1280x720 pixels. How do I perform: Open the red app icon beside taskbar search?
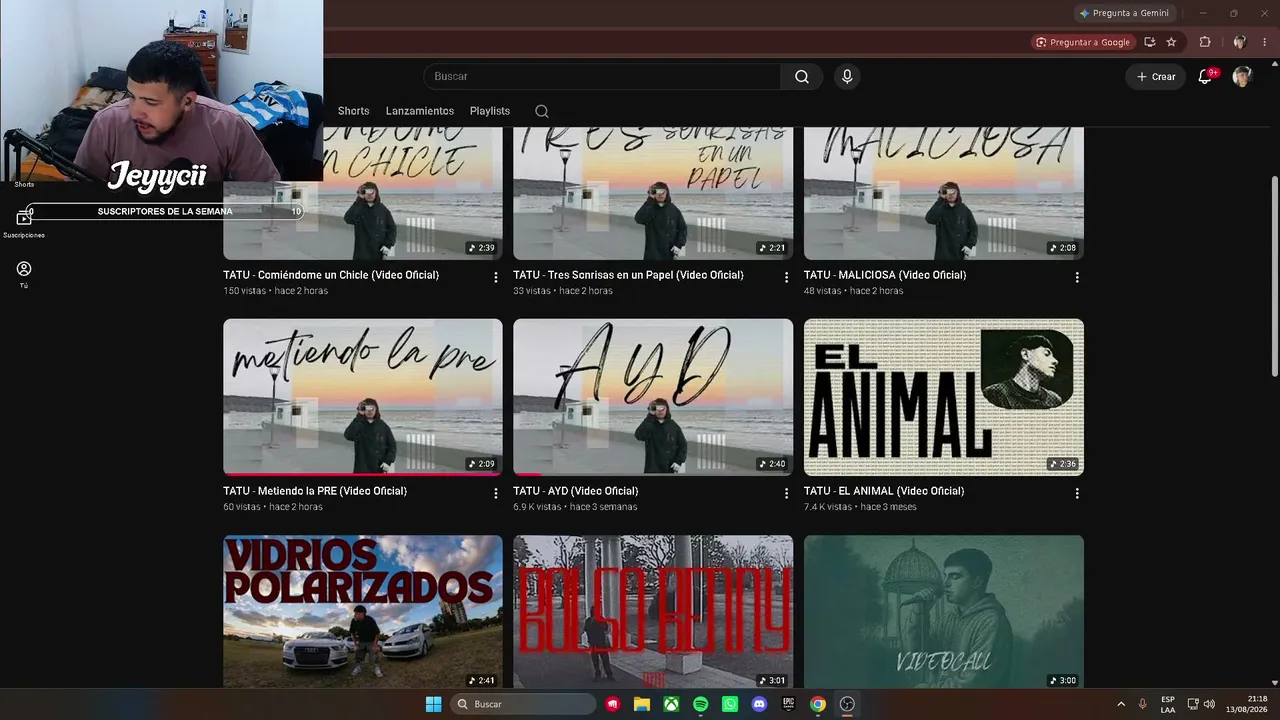tap(613, 704)
